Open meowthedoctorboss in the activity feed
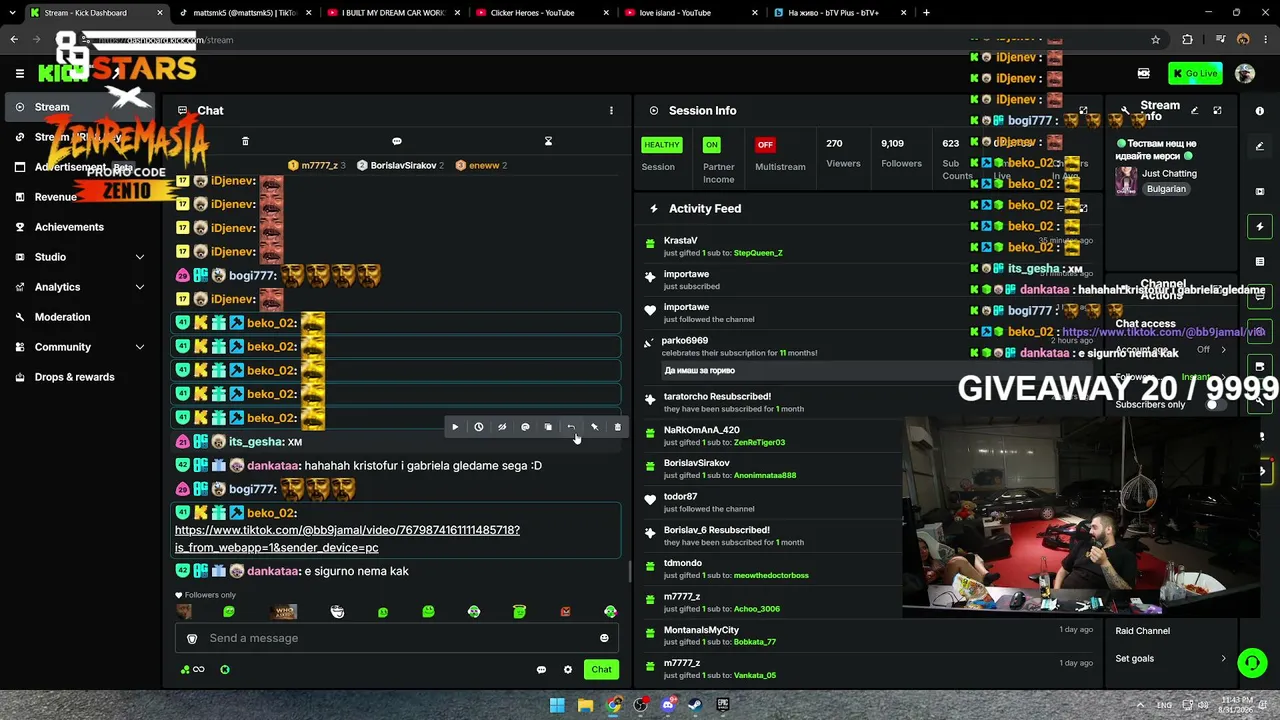Viewport: 1280px width, 720px height. point(771,576)
